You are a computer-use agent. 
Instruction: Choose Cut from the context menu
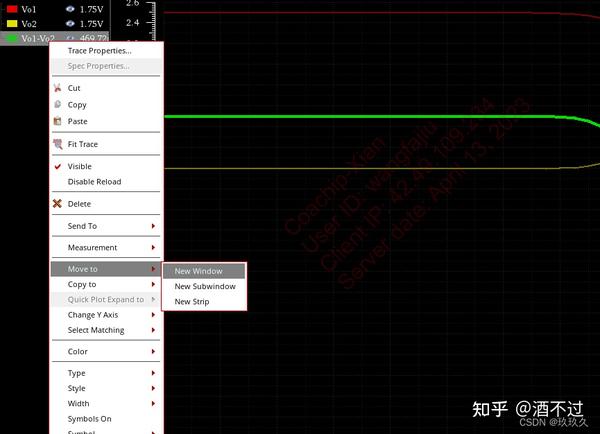pyautogui.click(x=106, y=88)
